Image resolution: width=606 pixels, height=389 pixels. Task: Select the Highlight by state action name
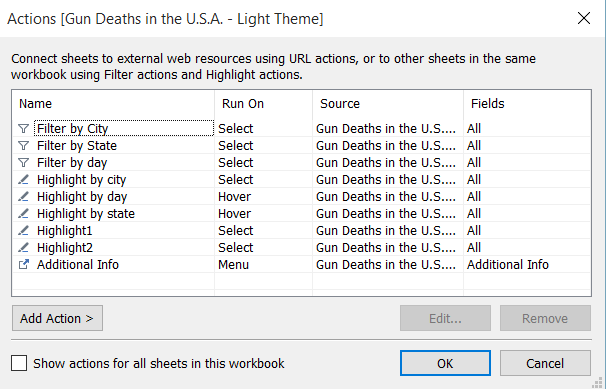point(86,214)
